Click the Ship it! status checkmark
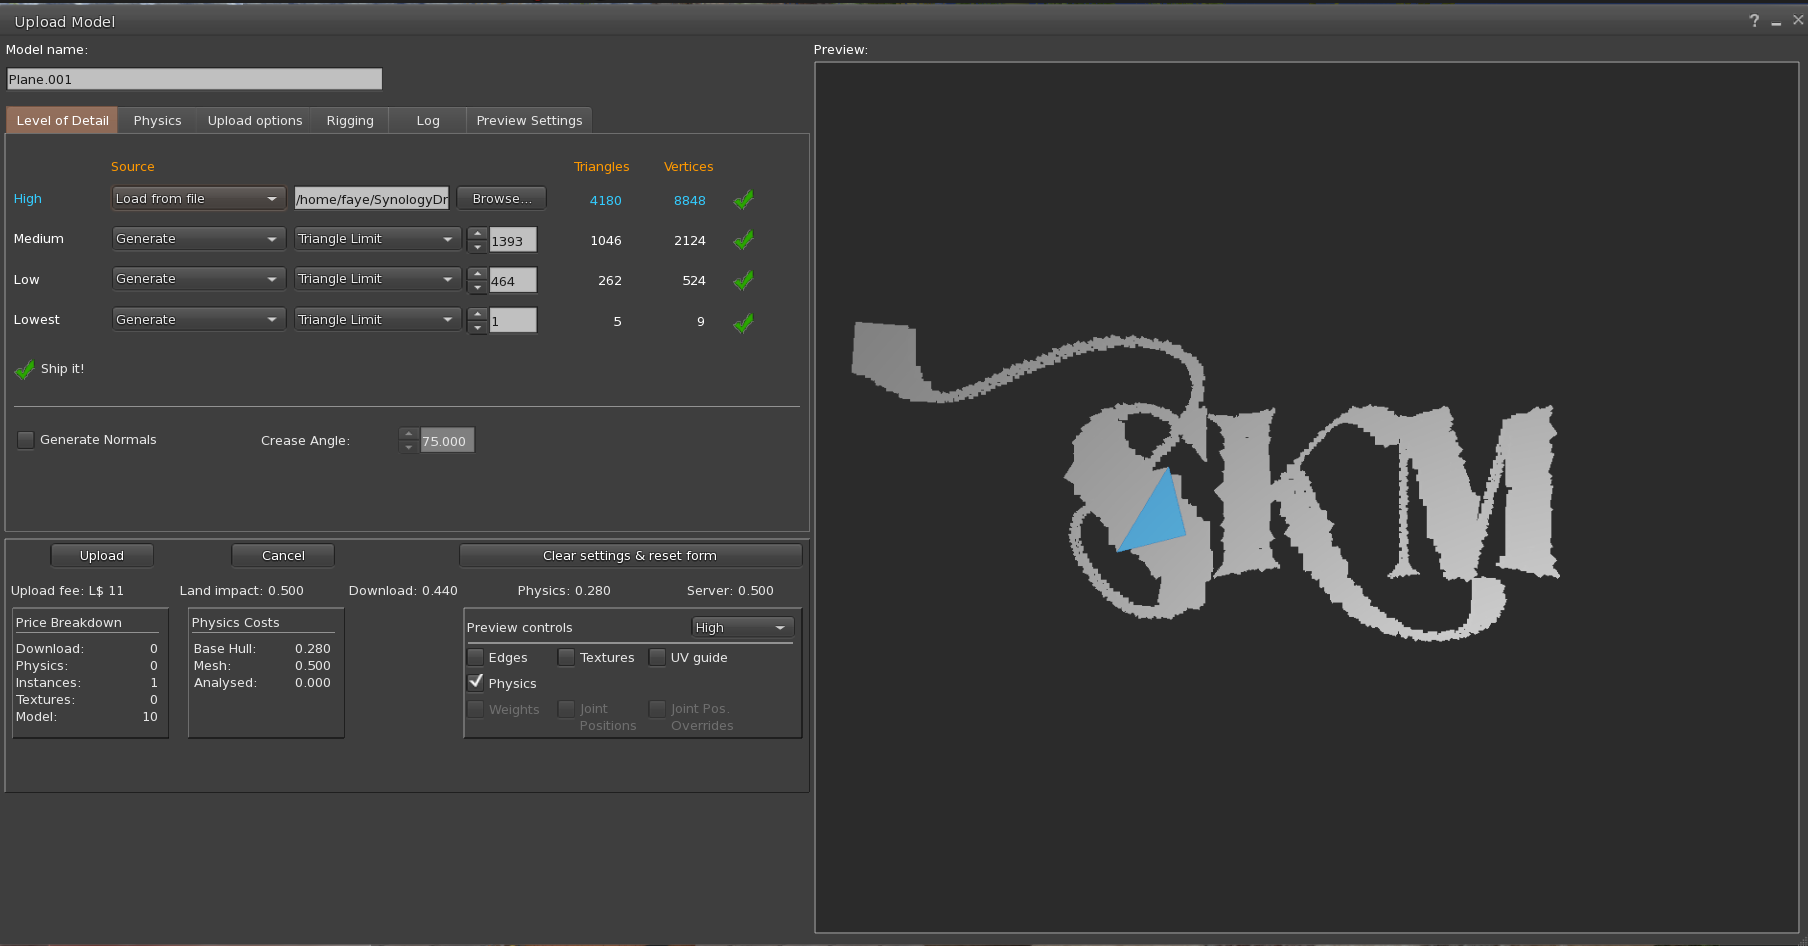This screenshot has height=946, width=1808. pyautogui.click(x=24, y=370)
